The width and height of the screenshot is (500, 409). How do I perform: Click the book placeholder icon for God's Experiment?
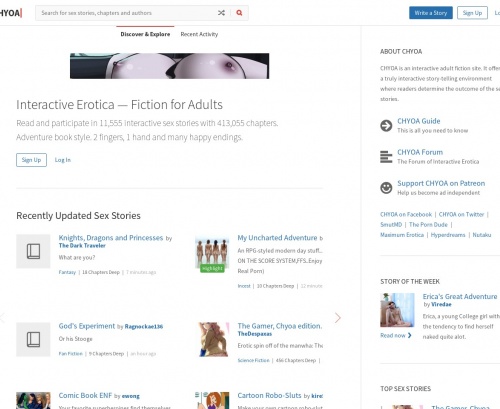pyautogui.click(x=33, y=339)
